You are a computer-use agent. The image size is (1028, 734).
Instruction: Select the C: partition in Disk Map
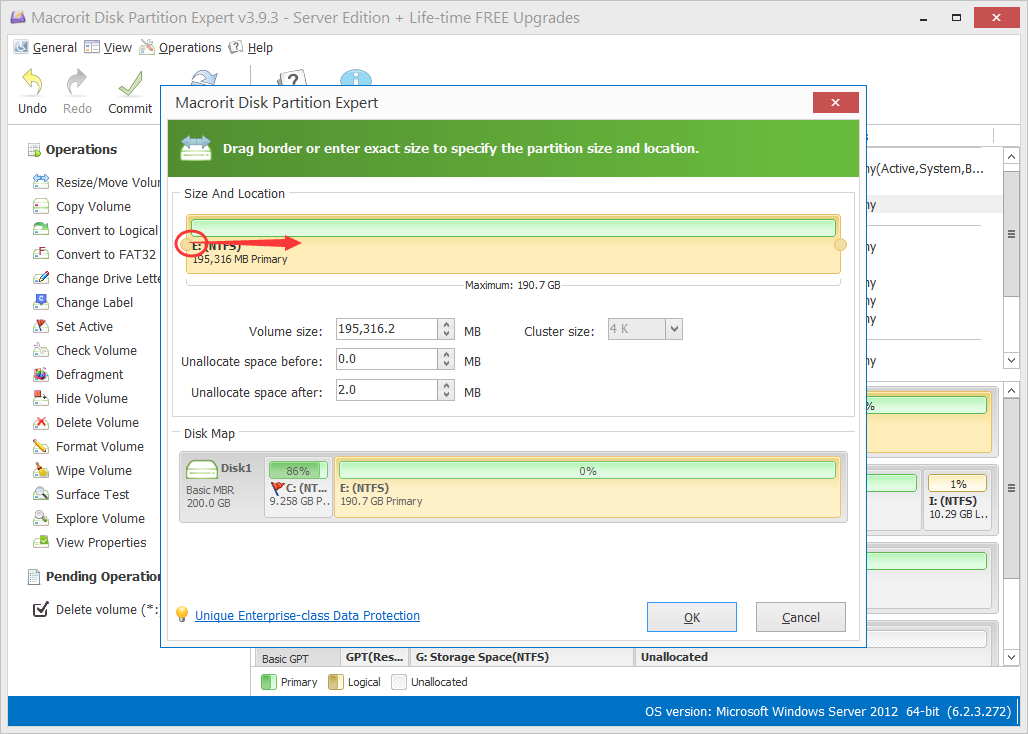tap(298, 487)
